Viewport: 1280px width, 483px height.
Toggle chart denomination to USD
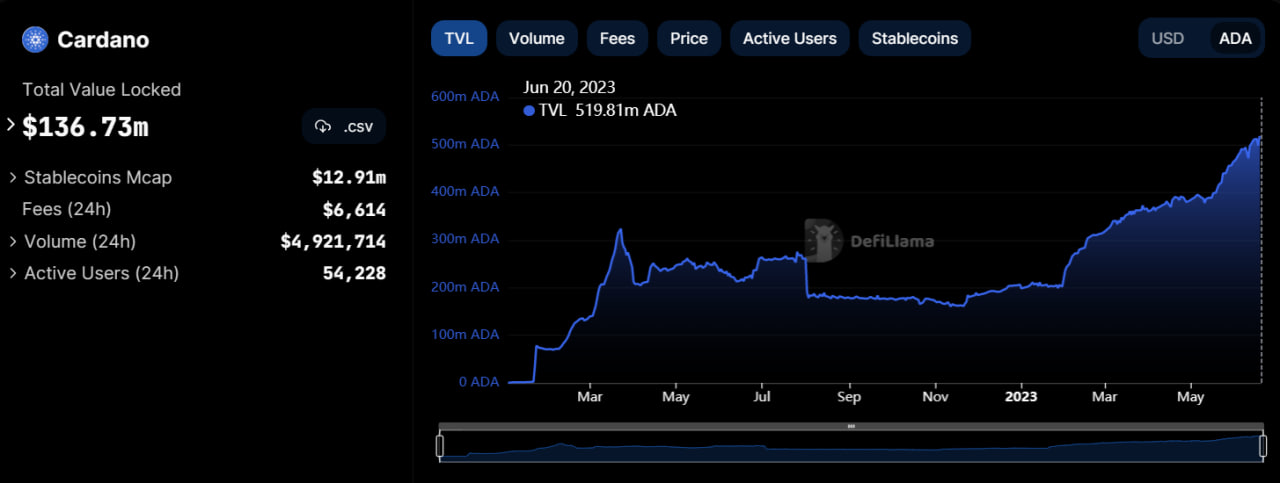[x=1168, y=38]
